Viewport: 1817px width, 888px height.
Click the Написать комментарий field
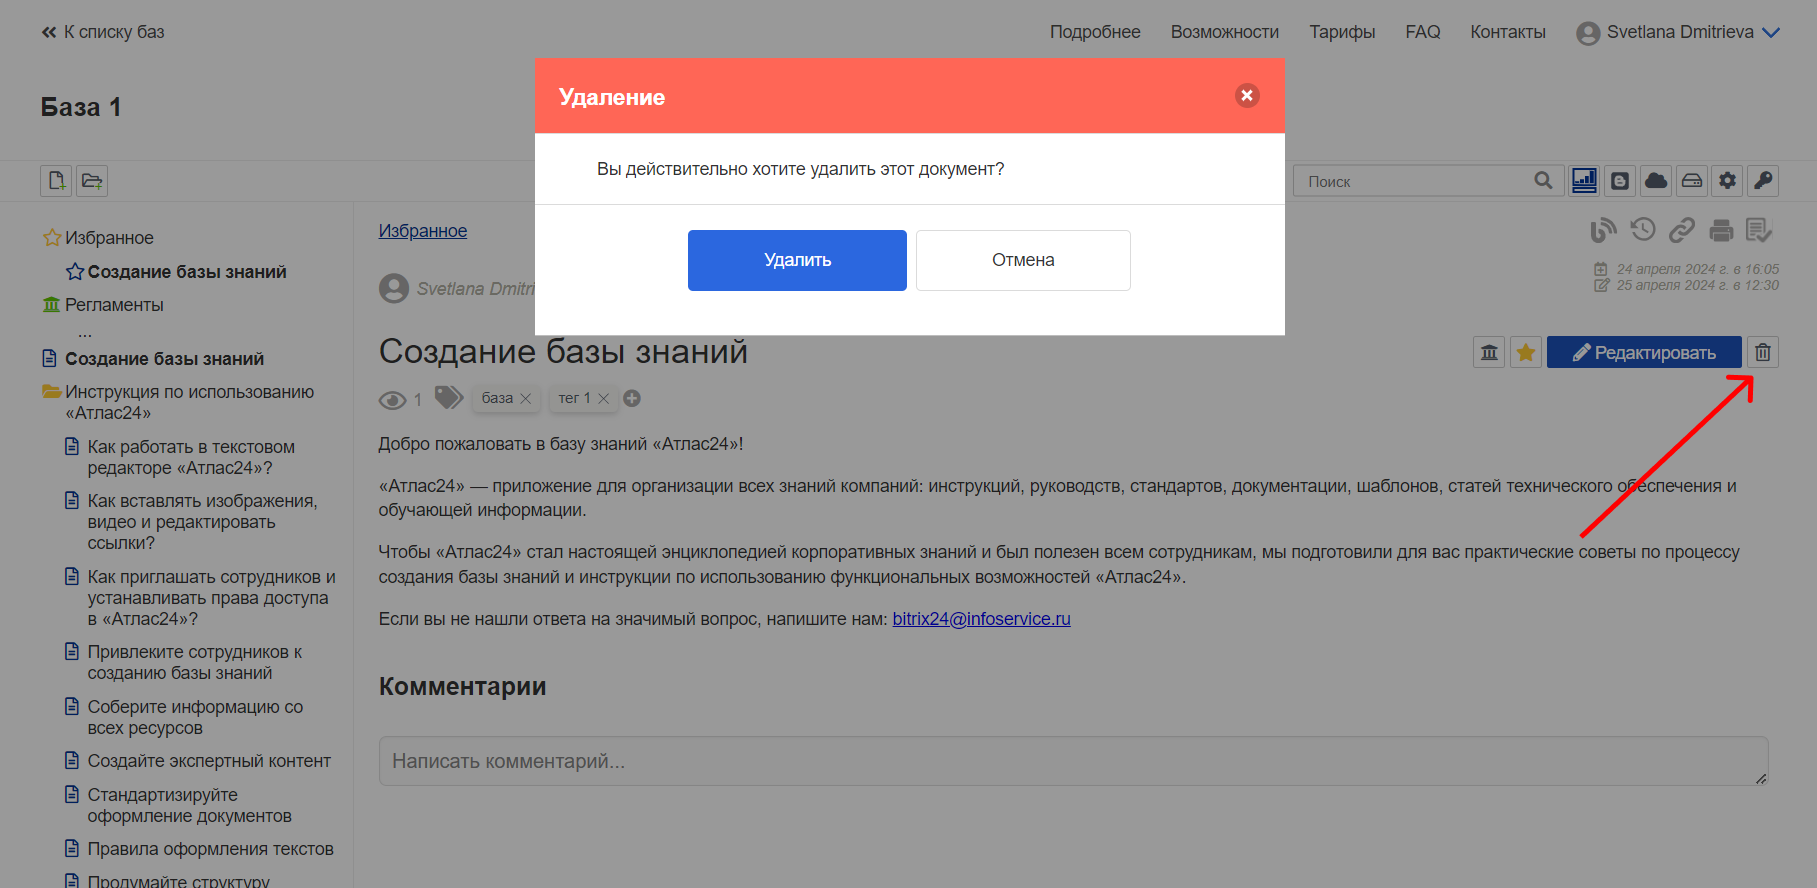(1073, 761)
